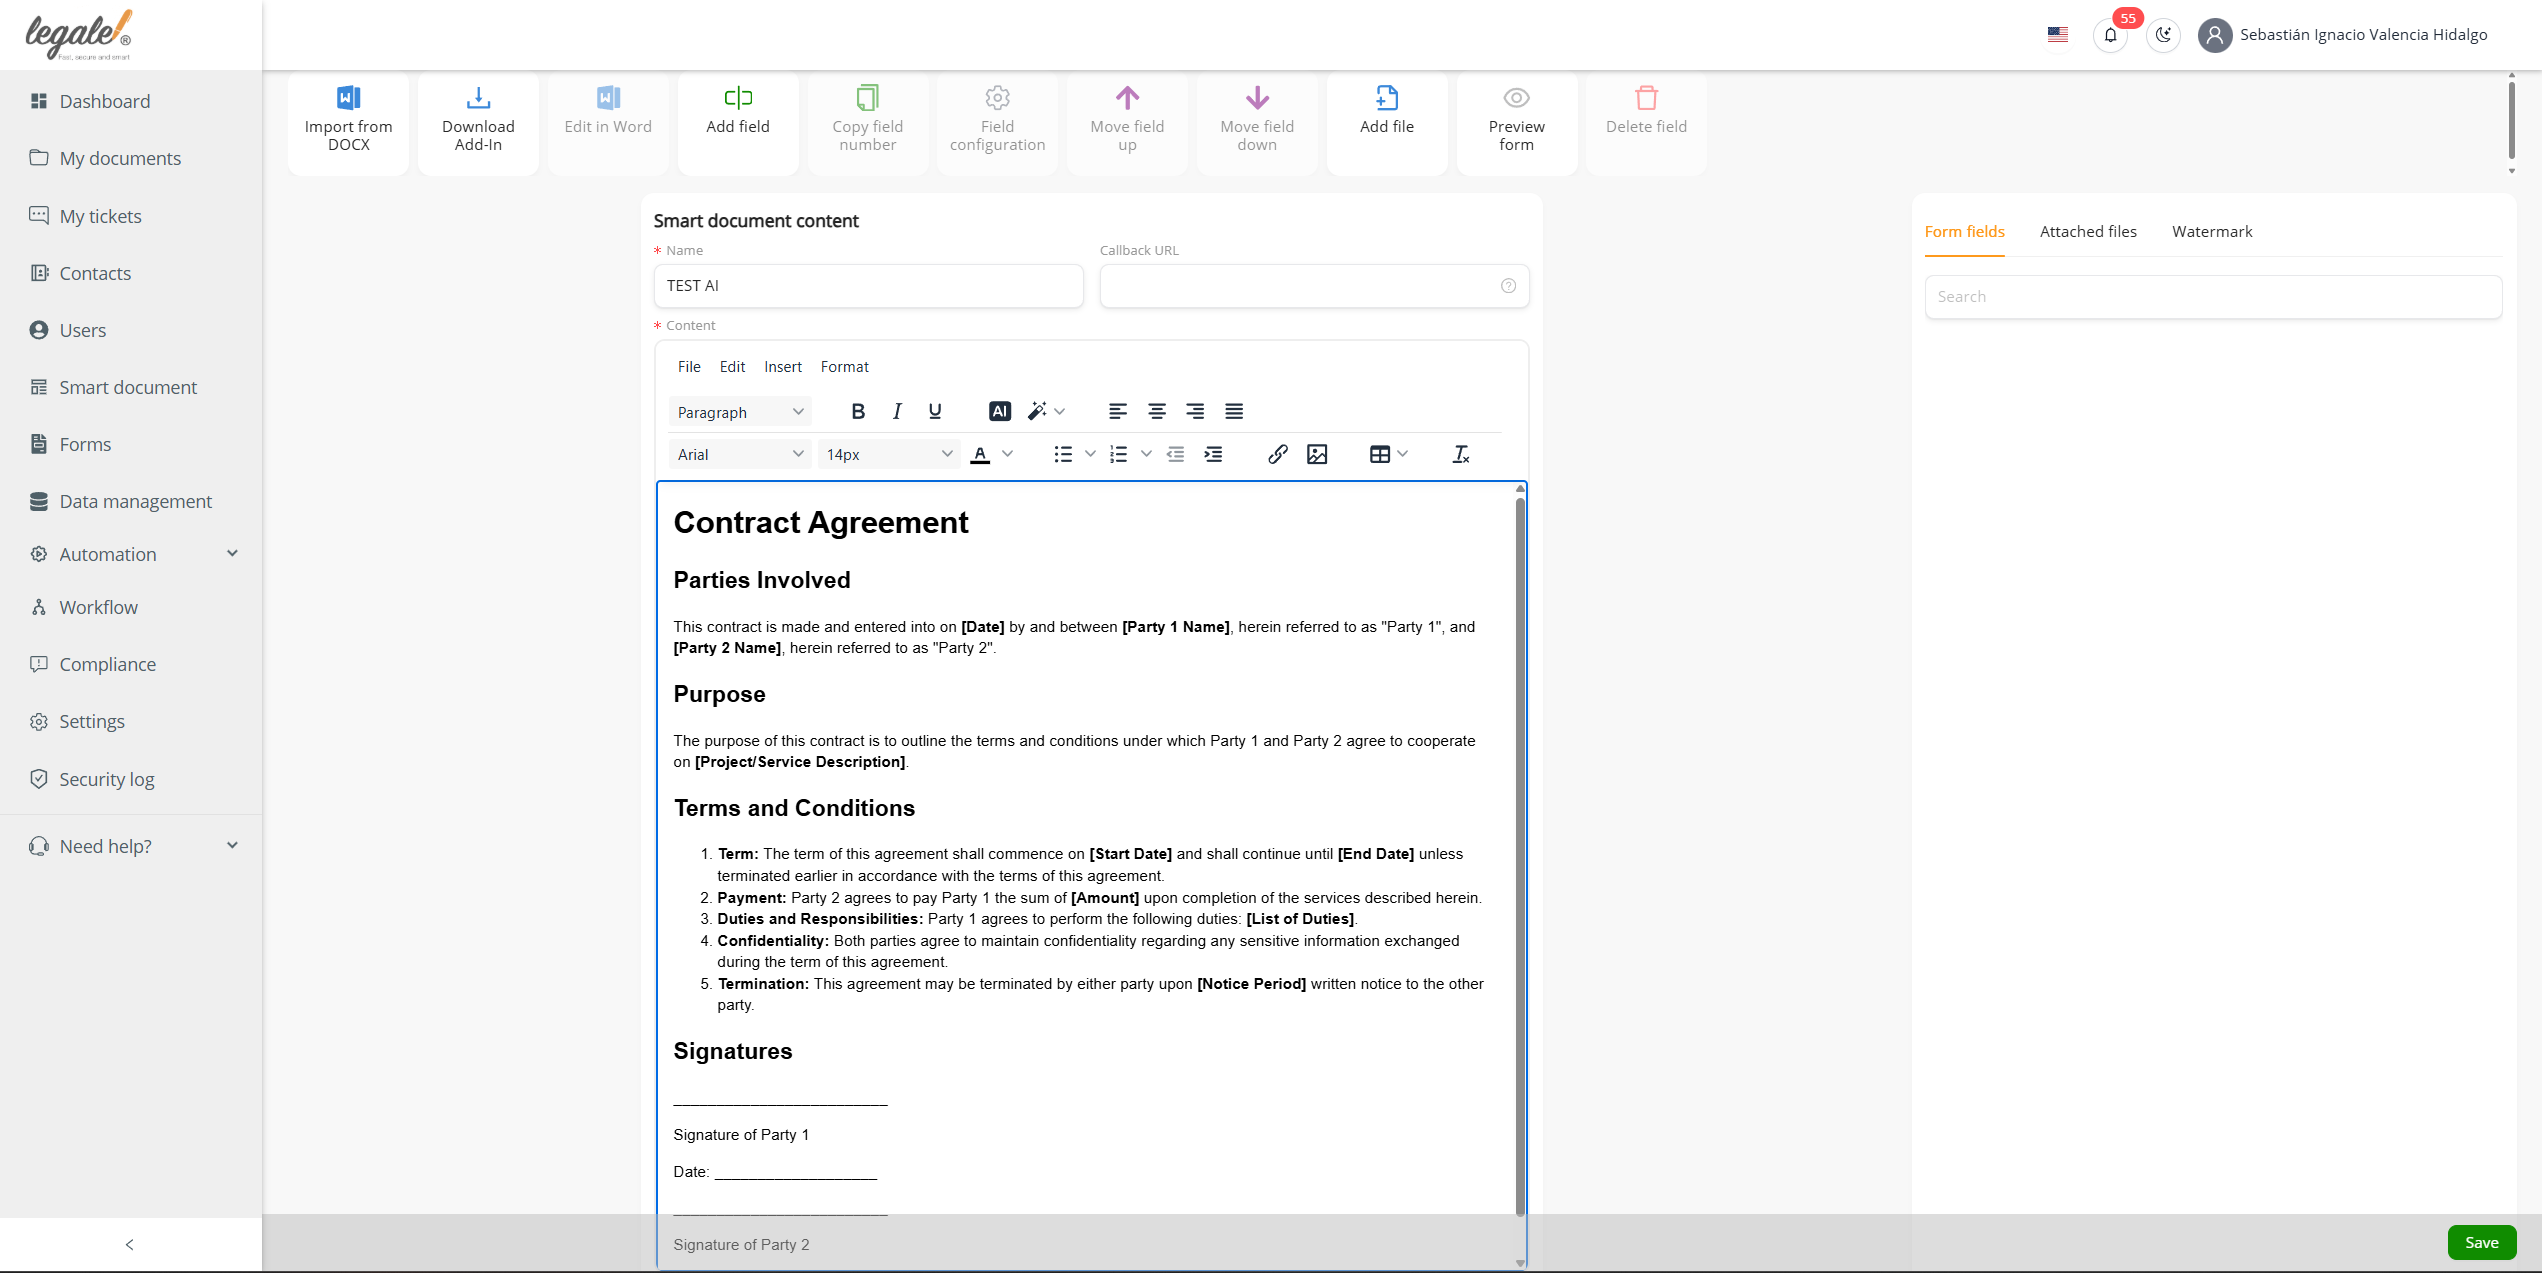This screenshot has height=1273, width=2542.
Task: Click the text color swatch button
Action: (980, 454)
